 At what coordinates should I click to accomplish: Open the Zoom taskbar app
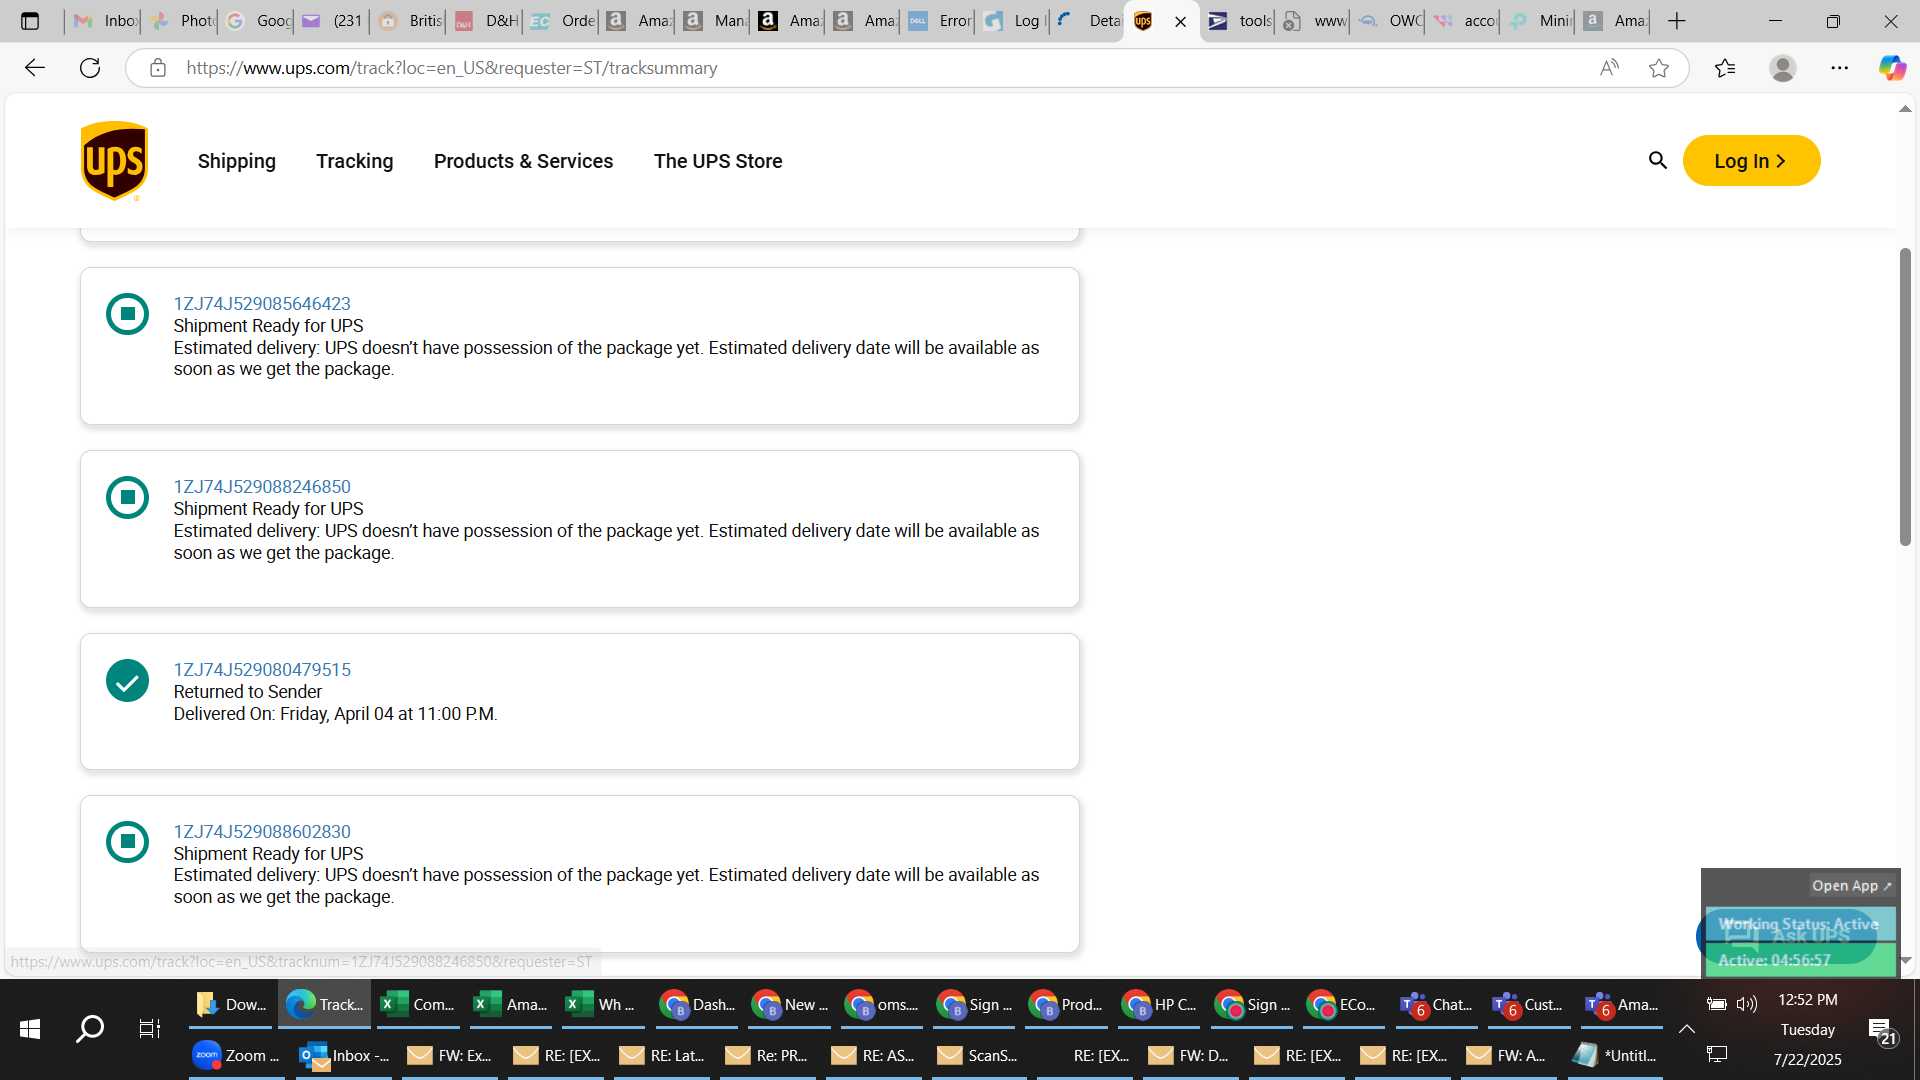[237, 1055]
